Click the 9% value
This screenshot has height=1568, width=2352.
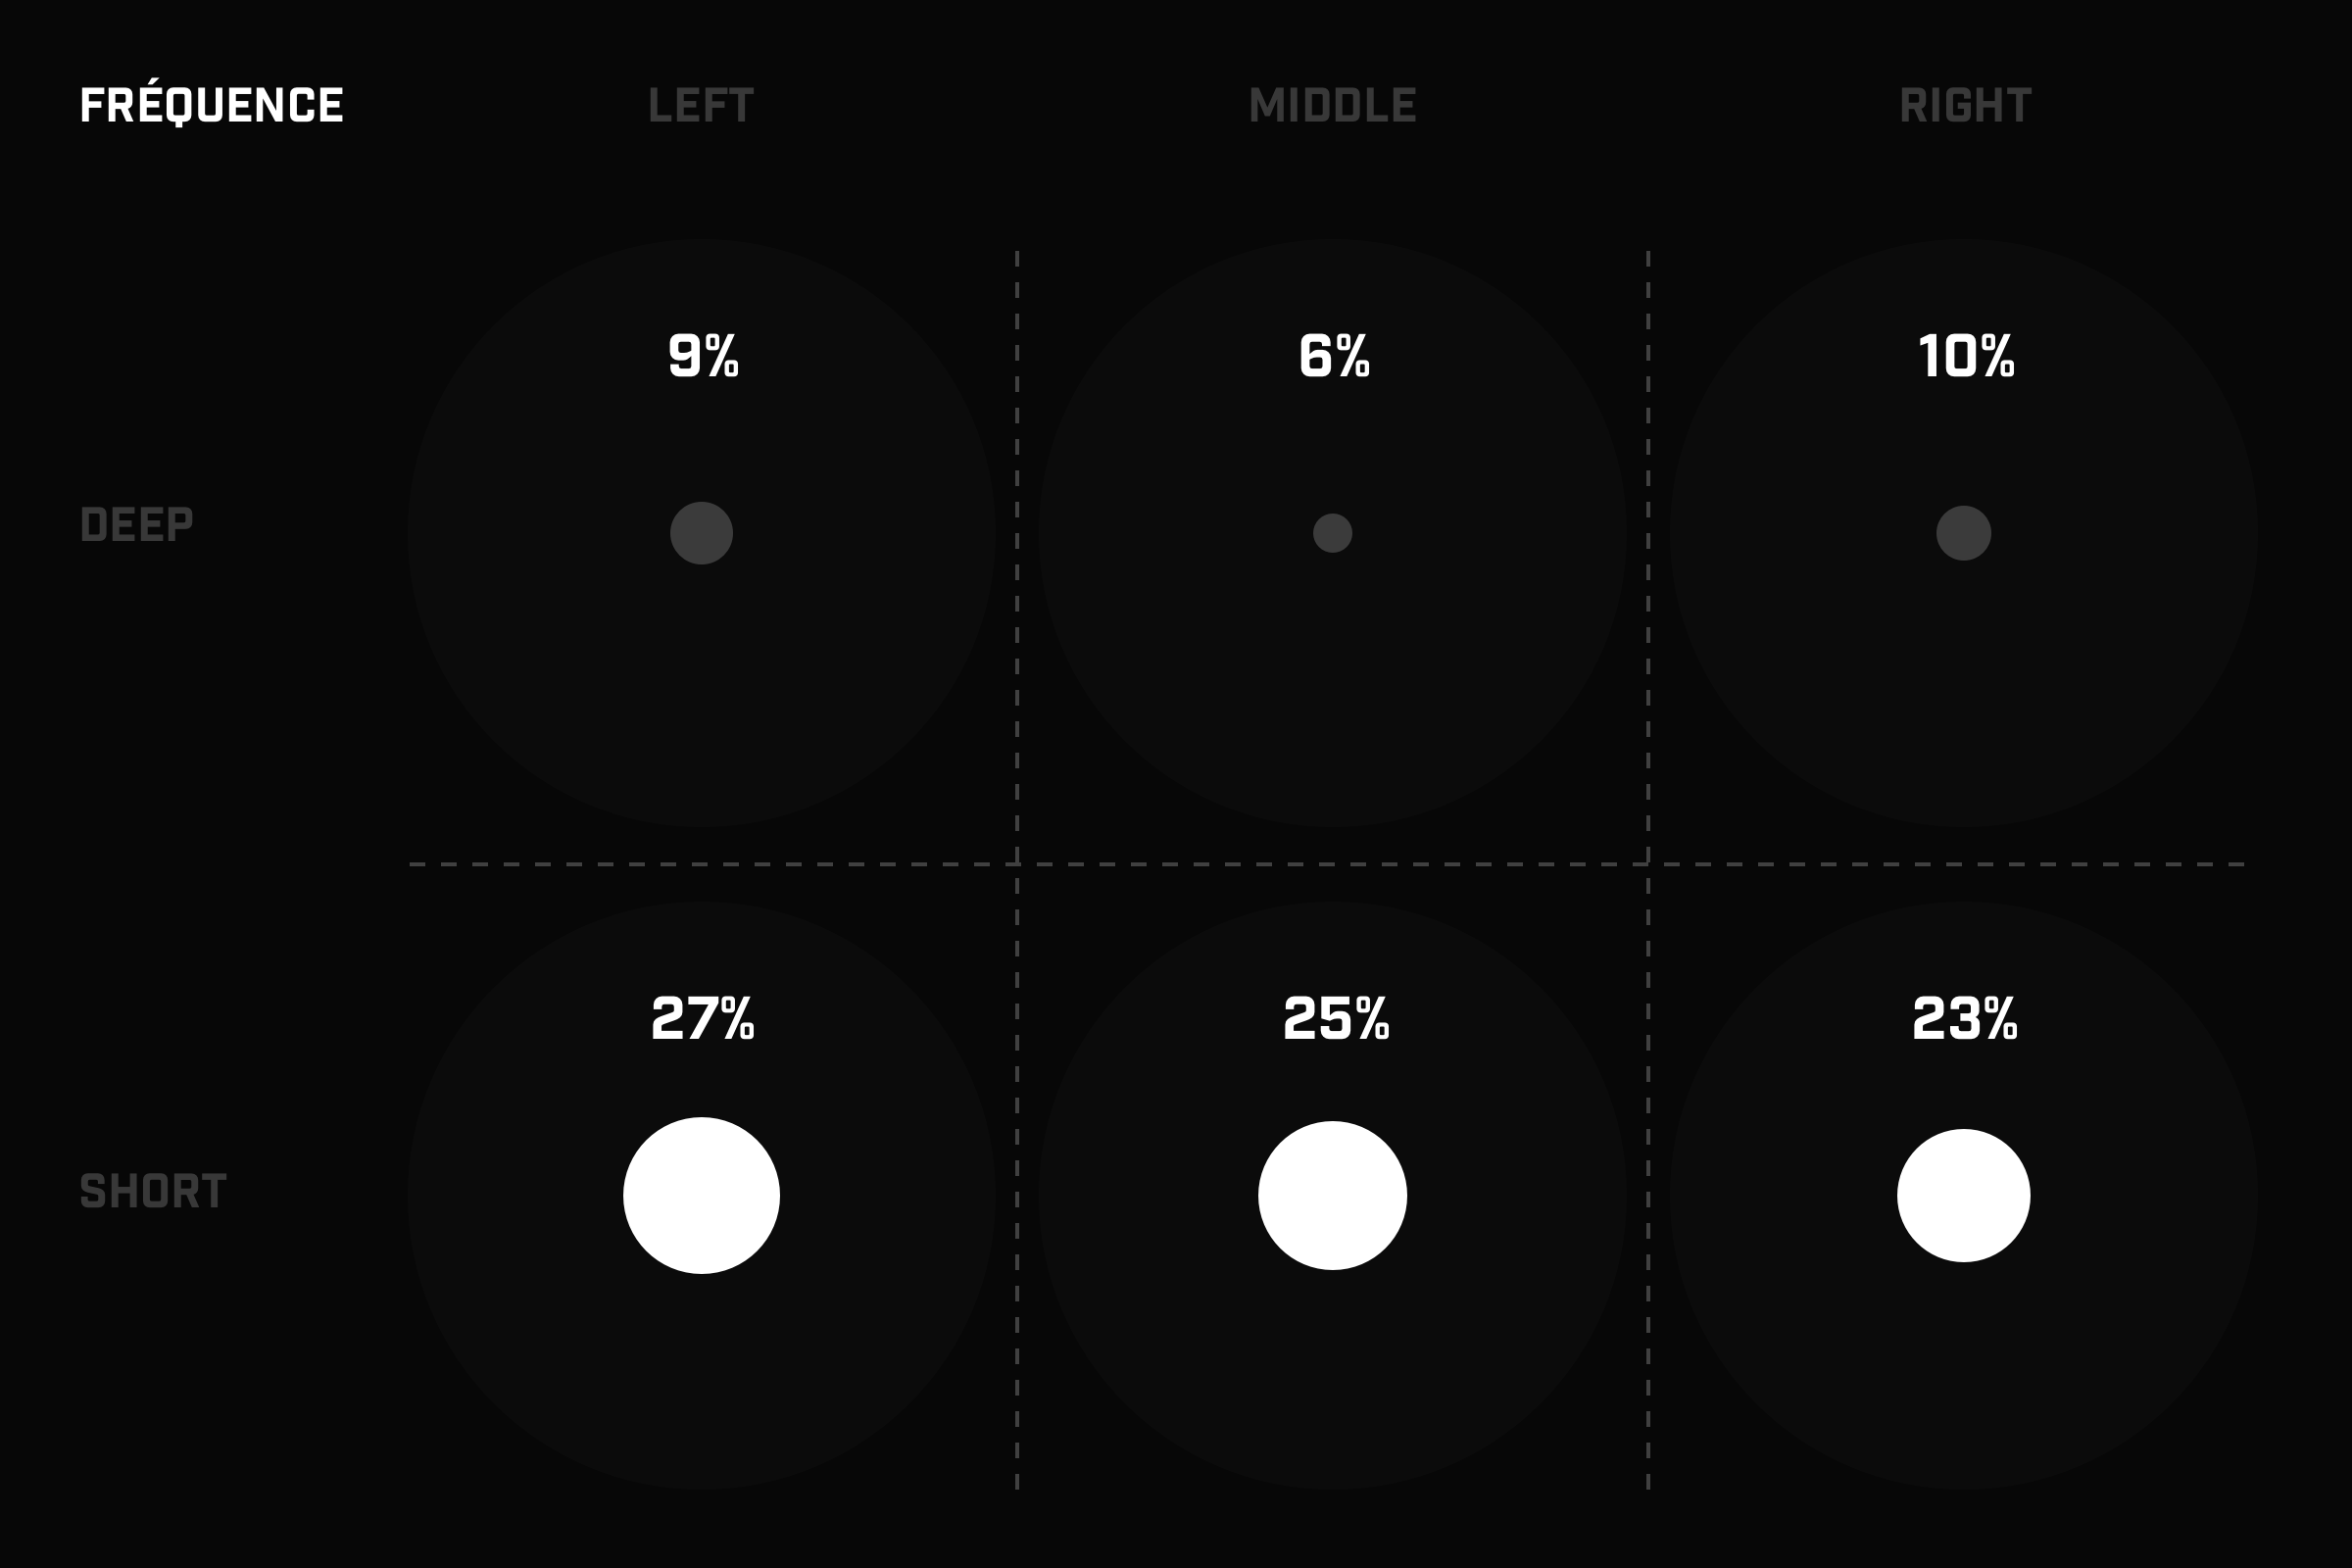pyautogui.click(x=703, y=356)
